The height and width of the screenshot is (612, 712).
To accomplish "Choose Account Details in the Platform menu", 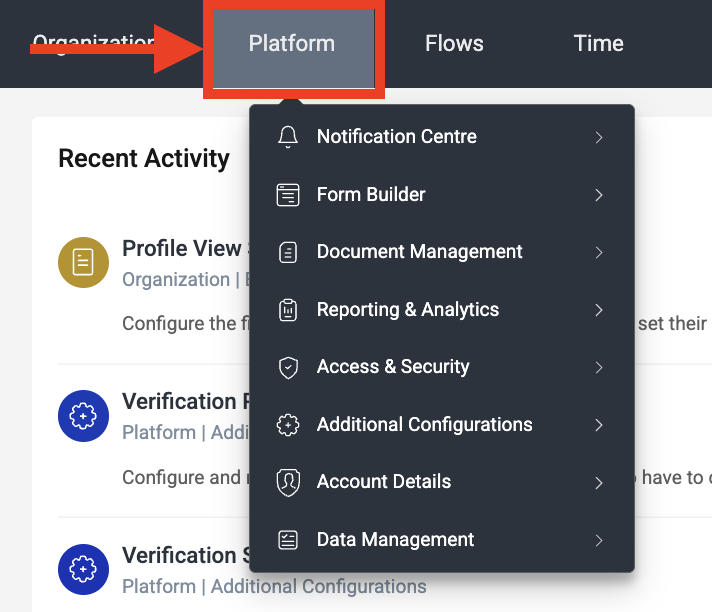I will tap(383, 482).
